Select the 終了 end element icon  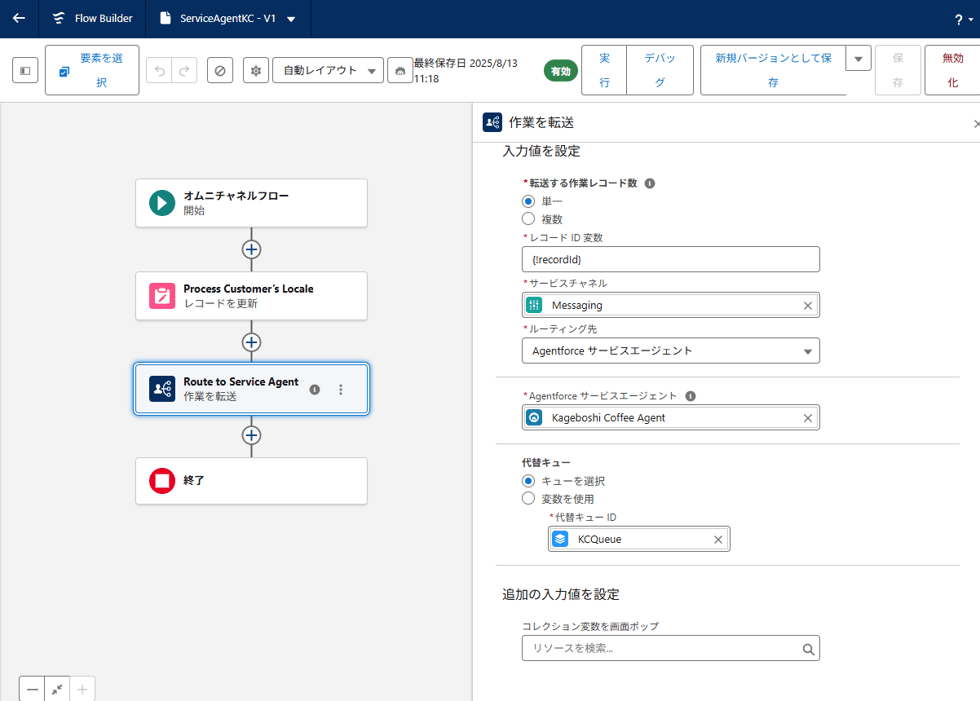click(x=162, y=481)
